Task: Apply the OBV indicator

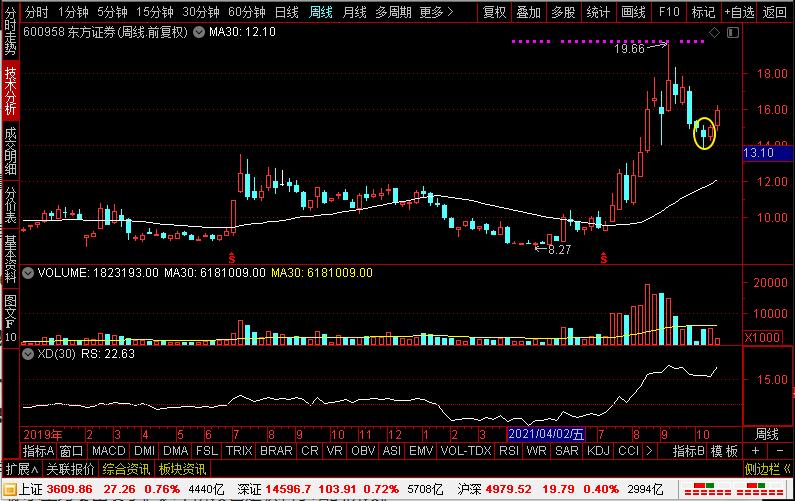Action: coord(363,451)
